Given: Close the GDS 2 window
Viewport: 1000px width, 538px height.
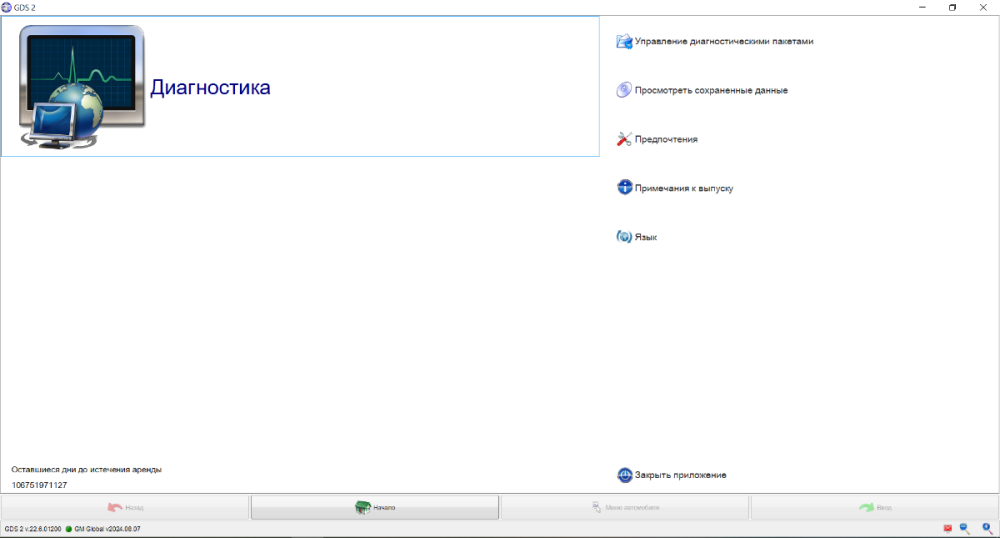Looking at the screenshot, I should click(983, 8).
